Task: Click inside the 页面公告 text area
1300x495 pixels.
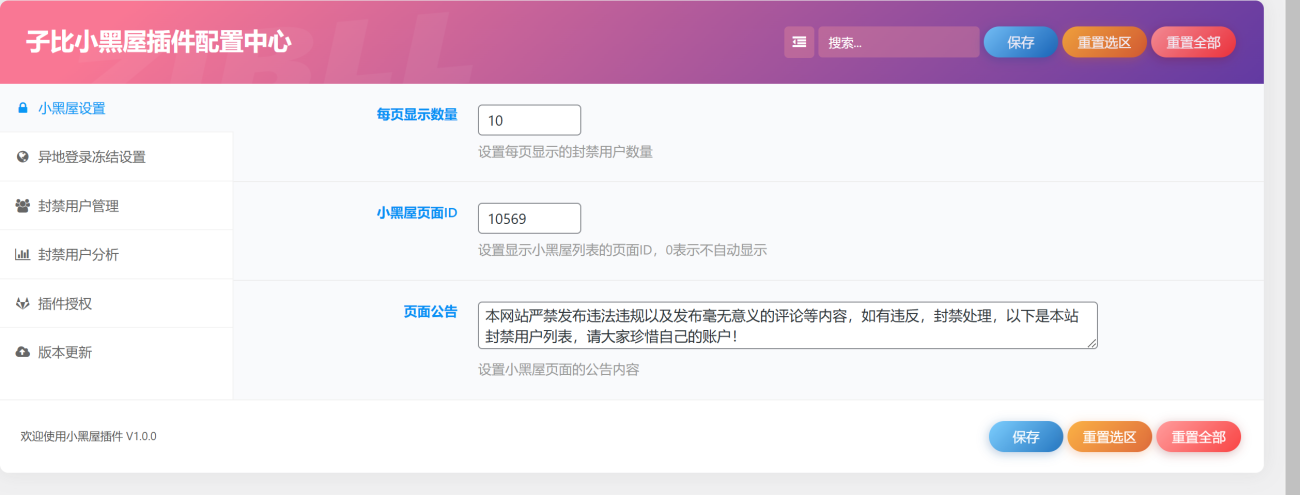Action: [787, 325]
